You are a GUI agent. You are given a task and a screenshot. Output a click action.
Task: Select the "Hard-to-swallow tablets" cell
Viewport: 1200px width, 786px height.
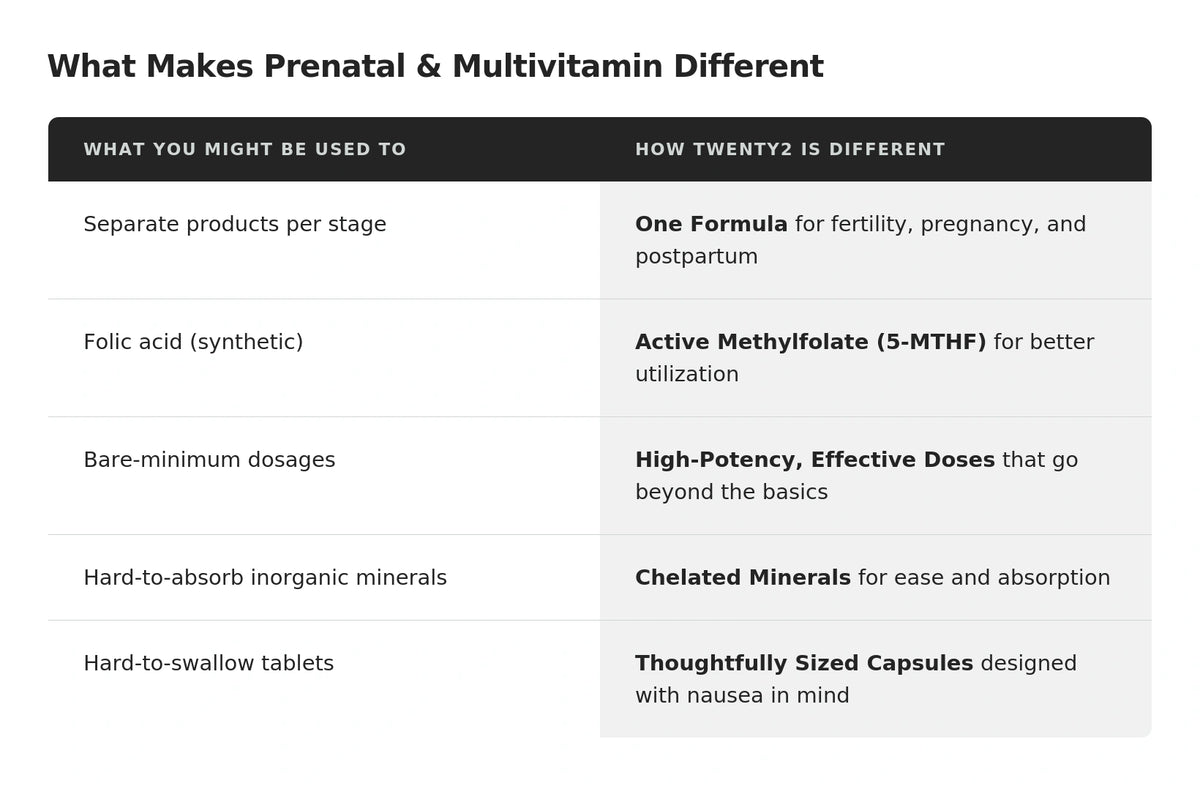tap(208, 663)
